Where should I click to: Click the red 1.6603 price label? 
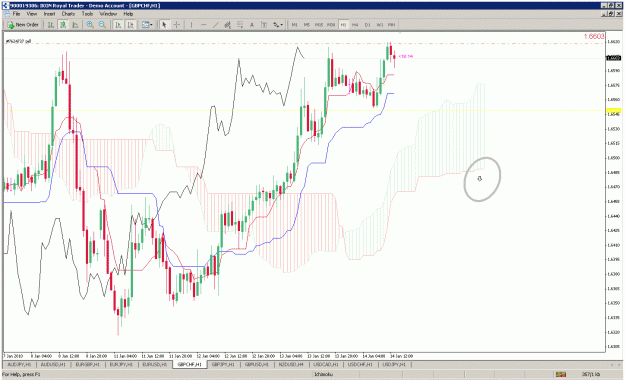(x=594, y=36)
